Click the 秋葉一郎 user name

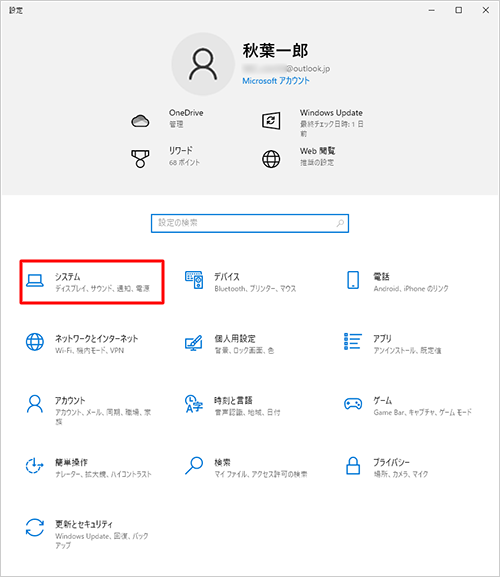275,50
